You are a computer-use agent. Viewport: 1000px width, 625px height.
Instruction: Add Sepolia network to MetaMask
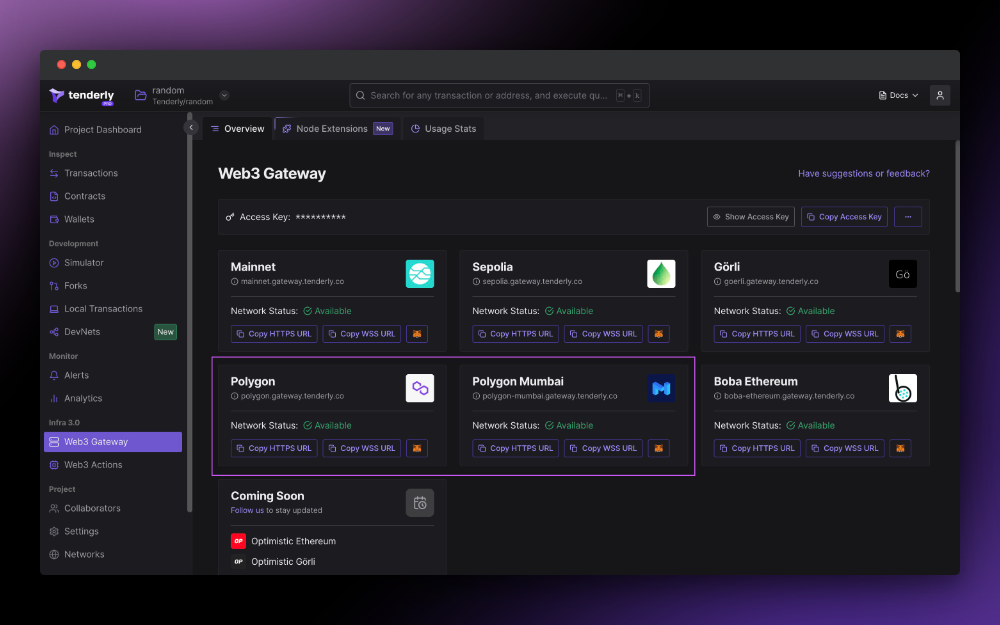[659, 334]
